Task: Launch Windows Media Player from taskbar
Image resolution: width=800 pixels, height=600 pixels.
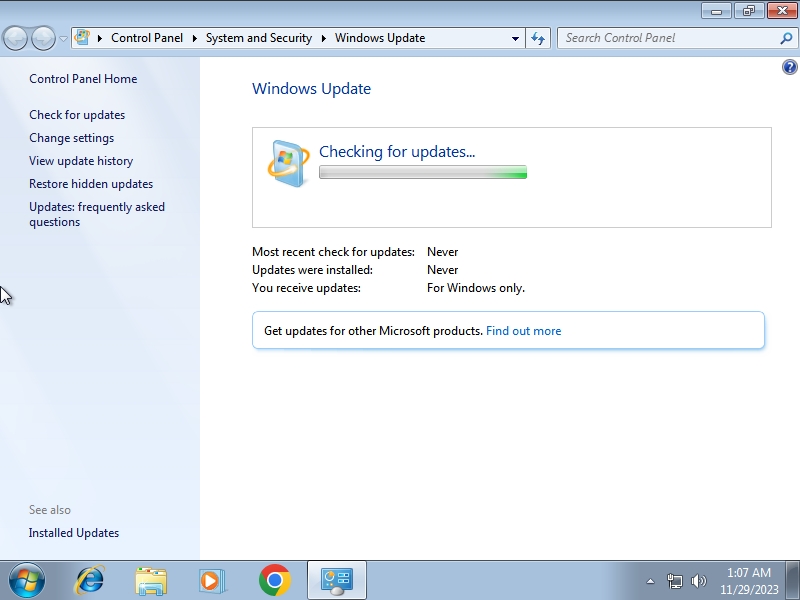Action: pos(212,581)
